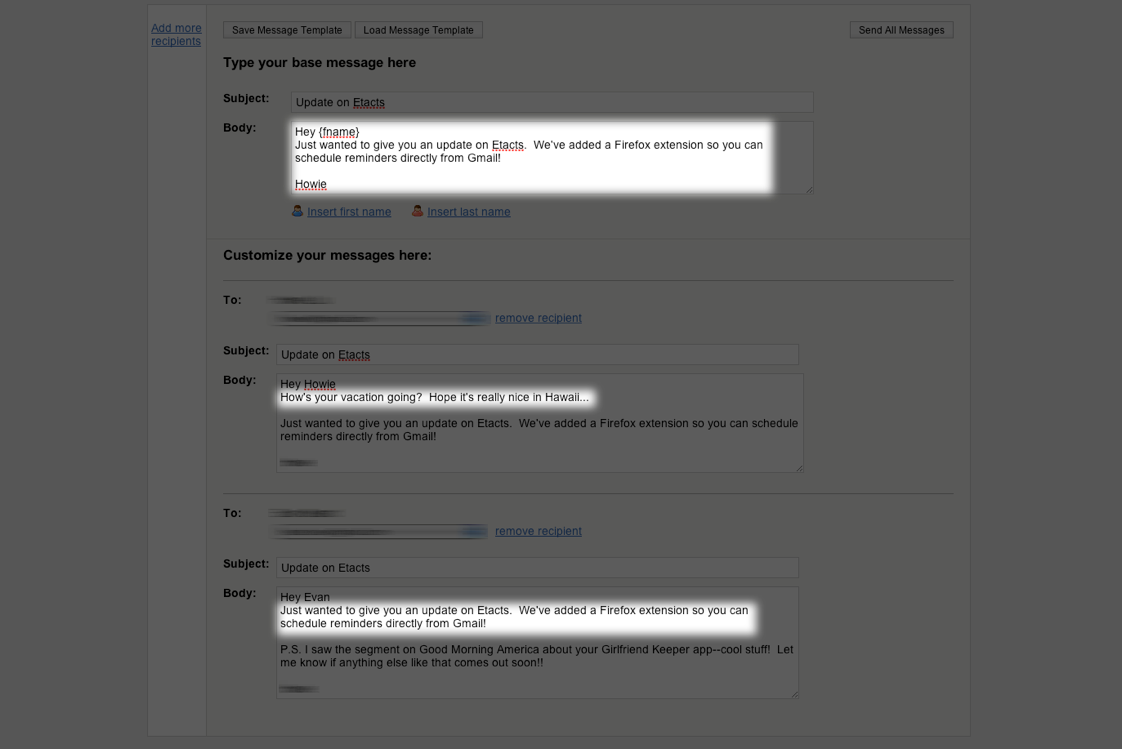Click the Save Message Template button
The image size is (1122, 749).
(x=287, y=30)
